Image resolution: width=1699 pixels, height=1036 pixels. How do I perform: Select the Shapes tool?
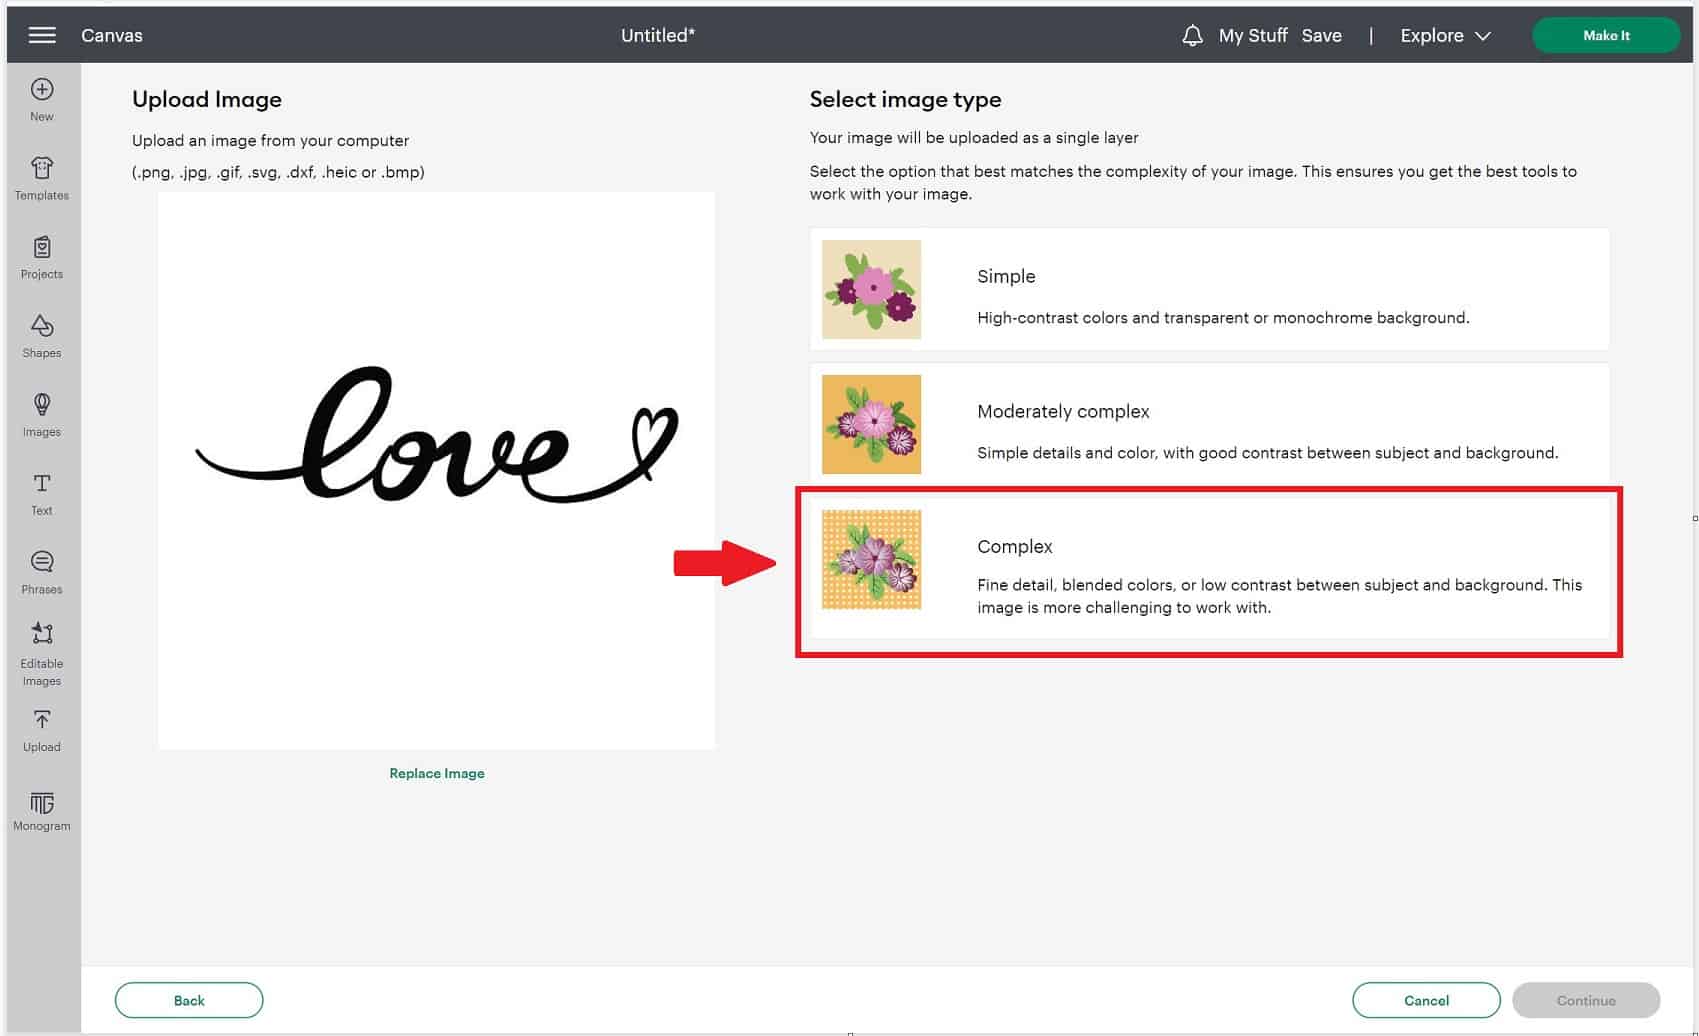click(x=41, y=335)
